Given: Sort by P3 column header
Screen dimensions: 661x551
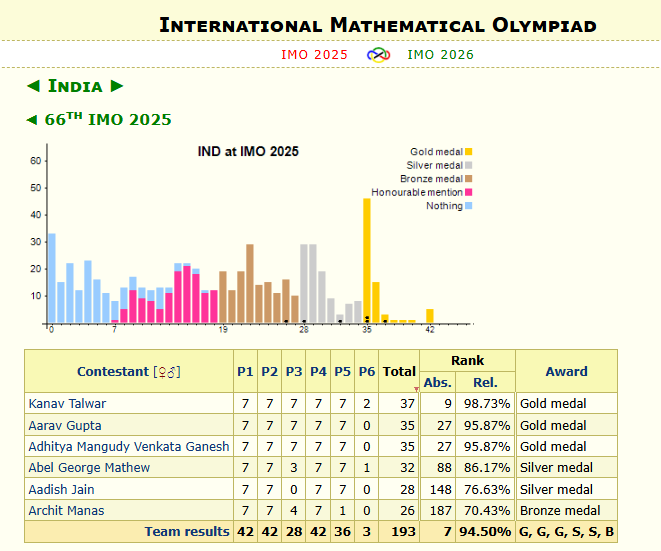Looking at the screenshot, I should tap(294, 371).
